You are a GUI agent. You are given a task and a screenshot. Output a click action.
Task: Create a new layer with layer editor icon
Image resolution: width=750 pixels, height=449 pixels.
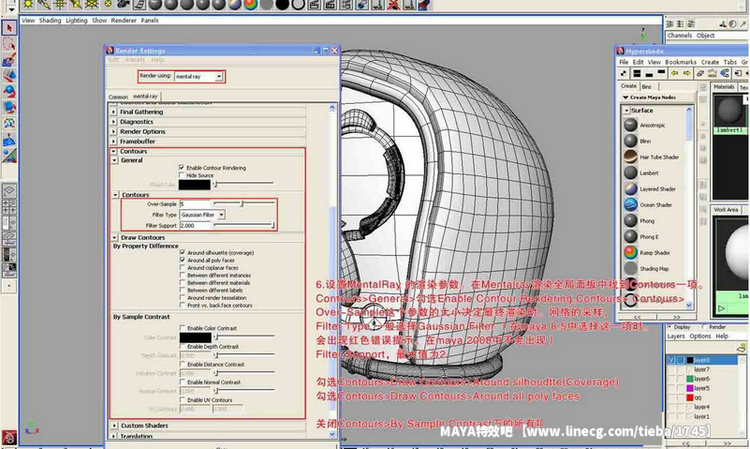click(741, 348)
